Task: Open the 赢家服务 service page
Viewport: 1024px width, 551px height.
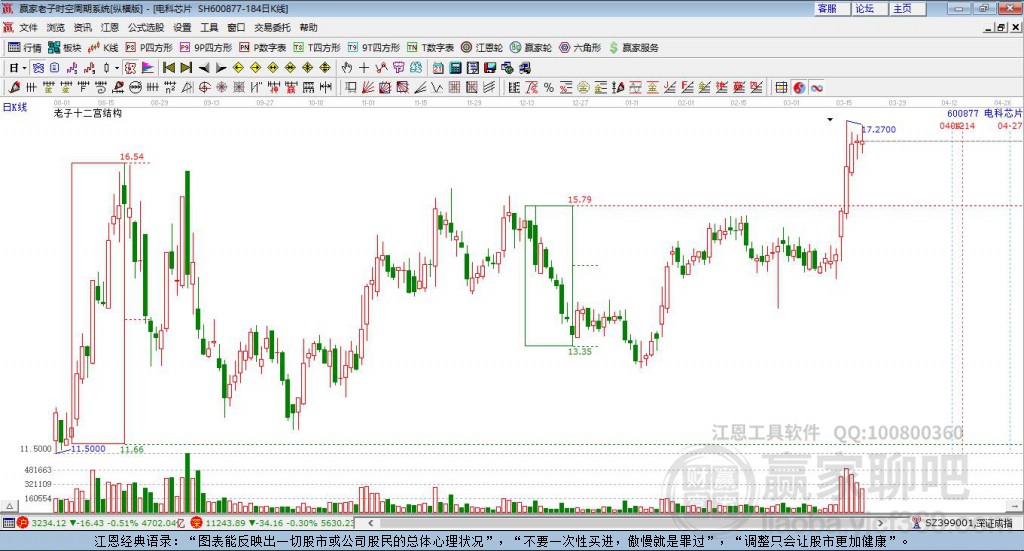Action: 634,48
